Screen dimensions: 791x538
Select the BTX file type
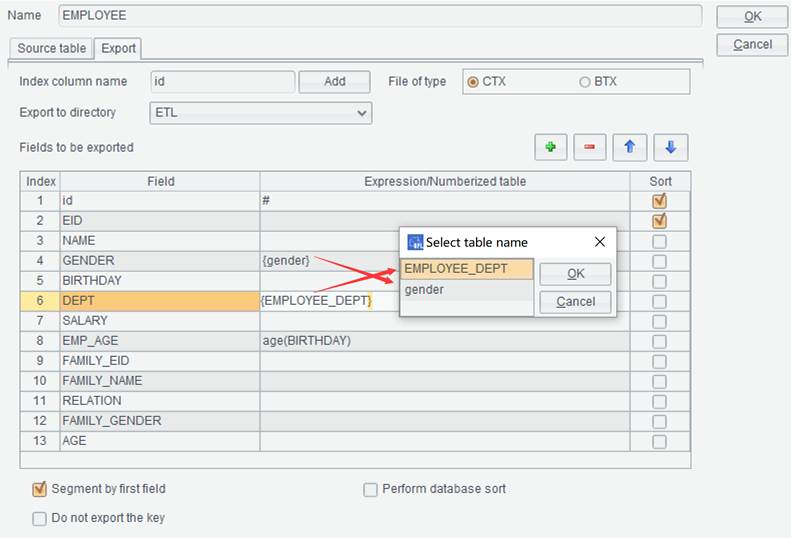584,82
